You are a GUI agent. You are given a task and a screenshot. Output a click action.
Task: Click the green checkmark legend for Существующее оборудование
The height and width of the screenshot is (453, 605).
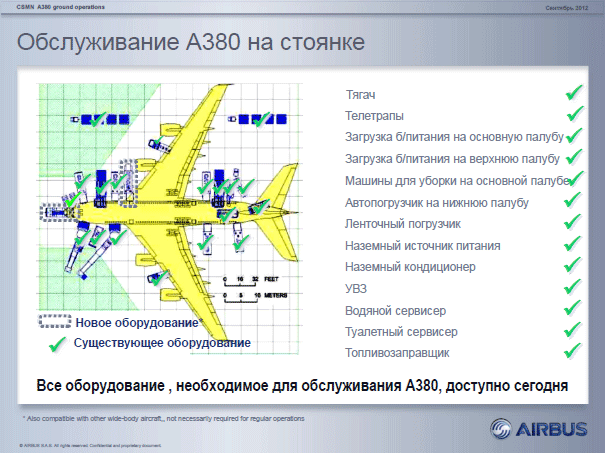pos(57,344)
